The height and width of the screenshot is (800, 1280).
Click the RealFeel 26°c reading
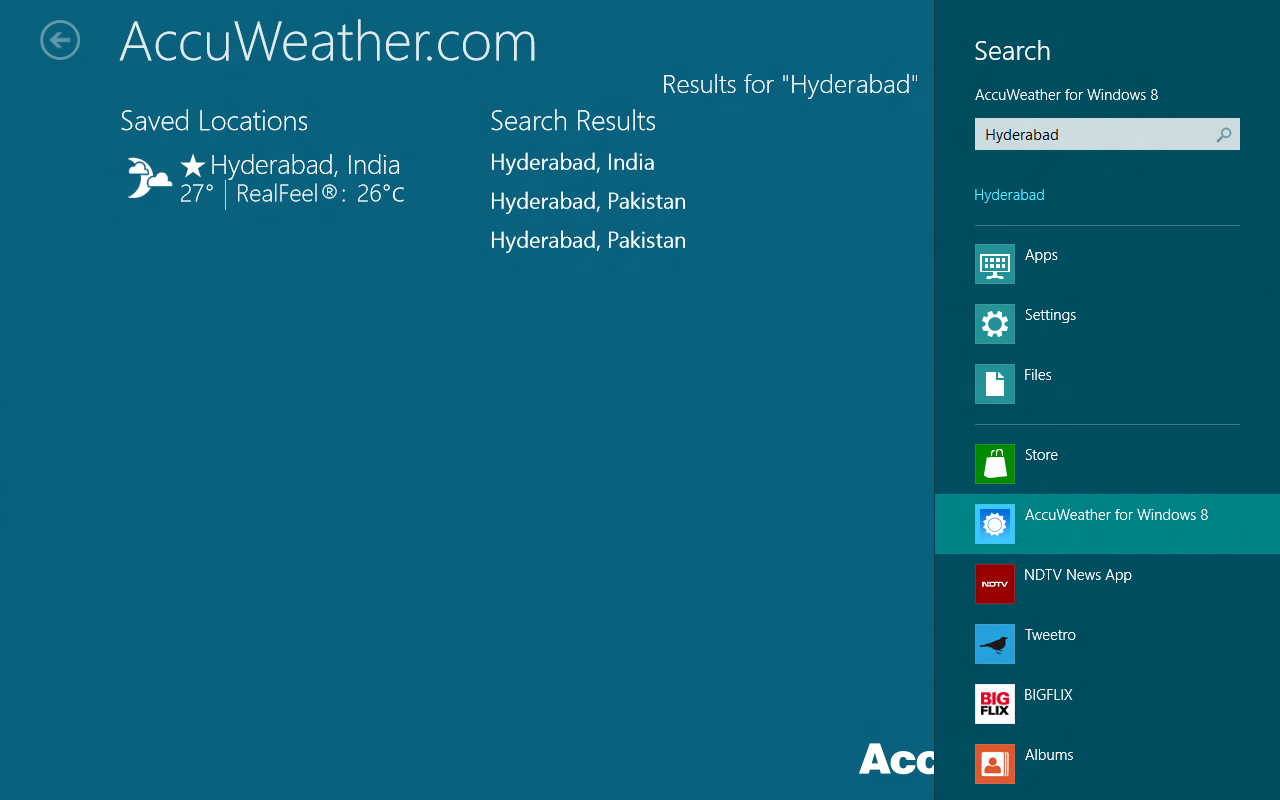coord(320,194)
